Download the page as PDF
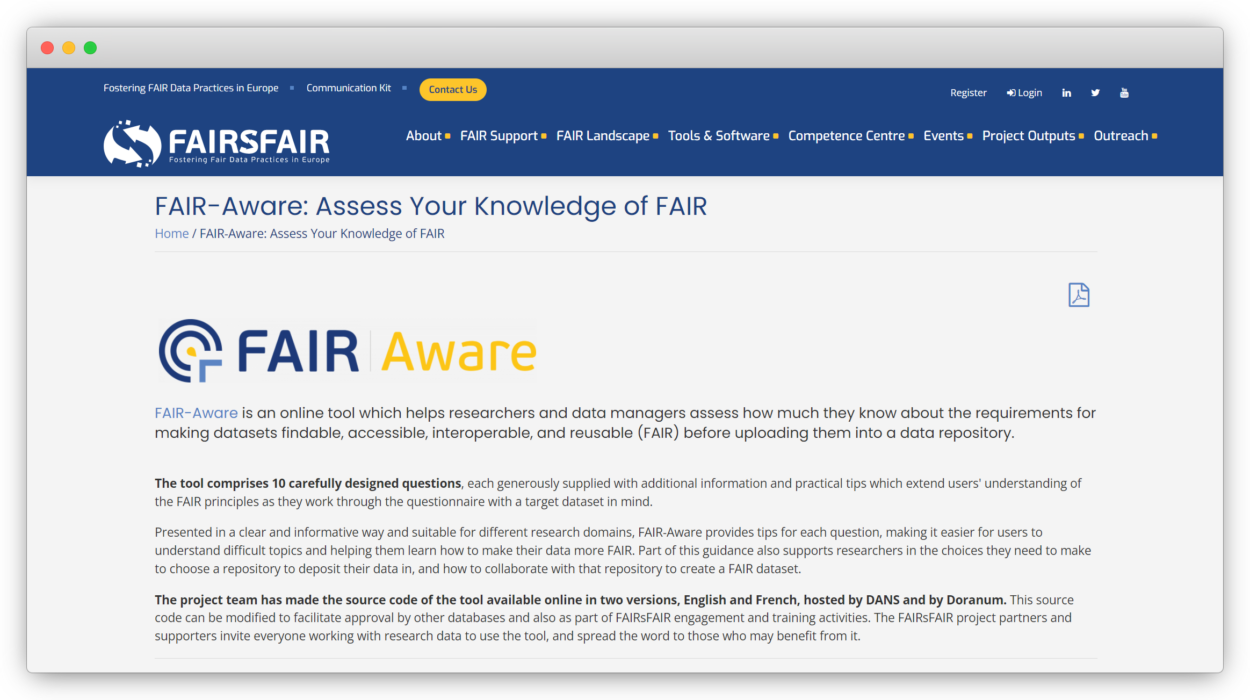The image size is (1250, 700). [x=1078, y=294]
